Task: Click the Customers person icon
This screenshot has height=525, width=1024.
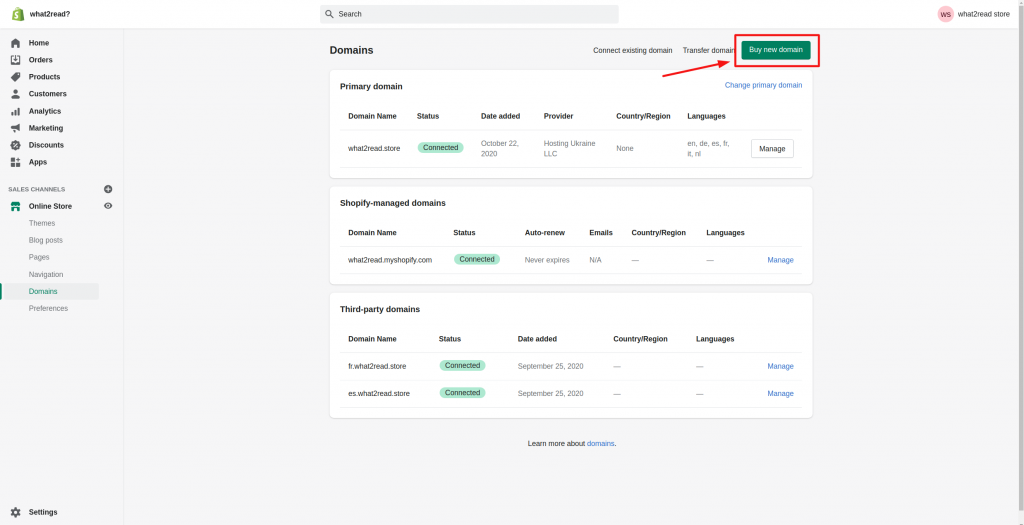Action: tap(16, 94)
